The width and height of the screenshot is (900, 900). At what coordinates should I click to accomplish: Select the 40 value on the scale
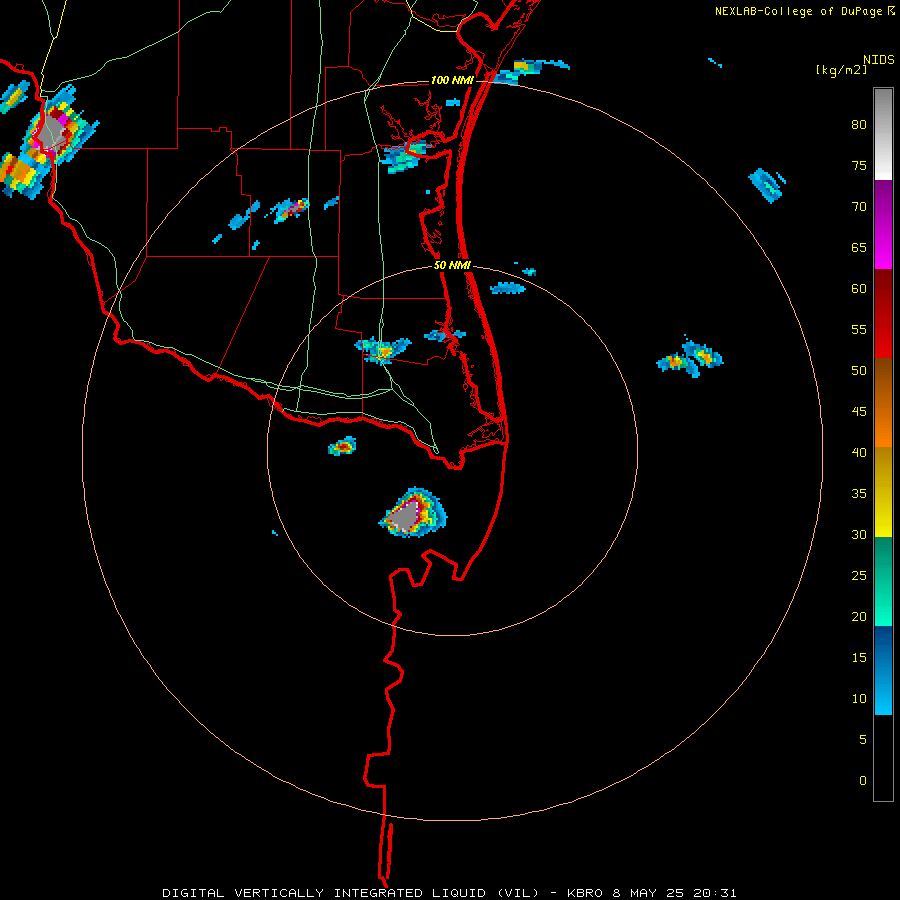(859, 452)
